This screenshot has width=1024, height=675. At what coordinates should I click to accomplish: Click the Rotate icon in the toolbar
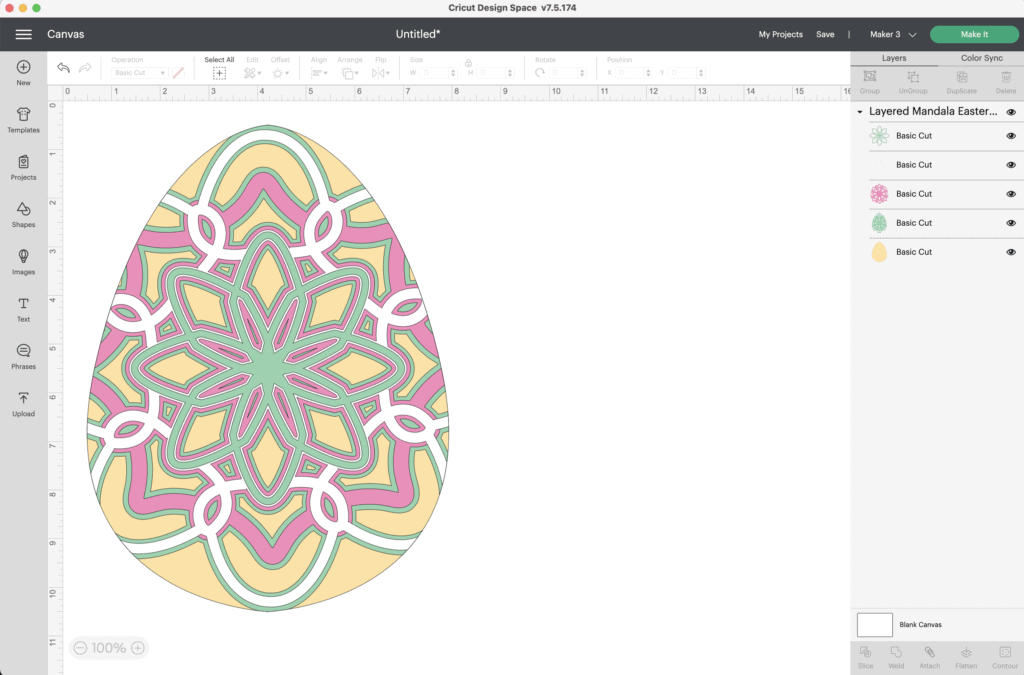pyautogui.click(x=539, y=73)
